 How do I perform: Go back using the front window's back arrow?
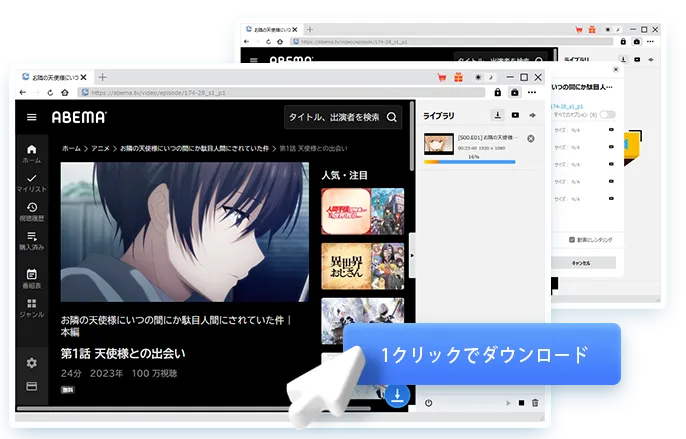[23, 92]
